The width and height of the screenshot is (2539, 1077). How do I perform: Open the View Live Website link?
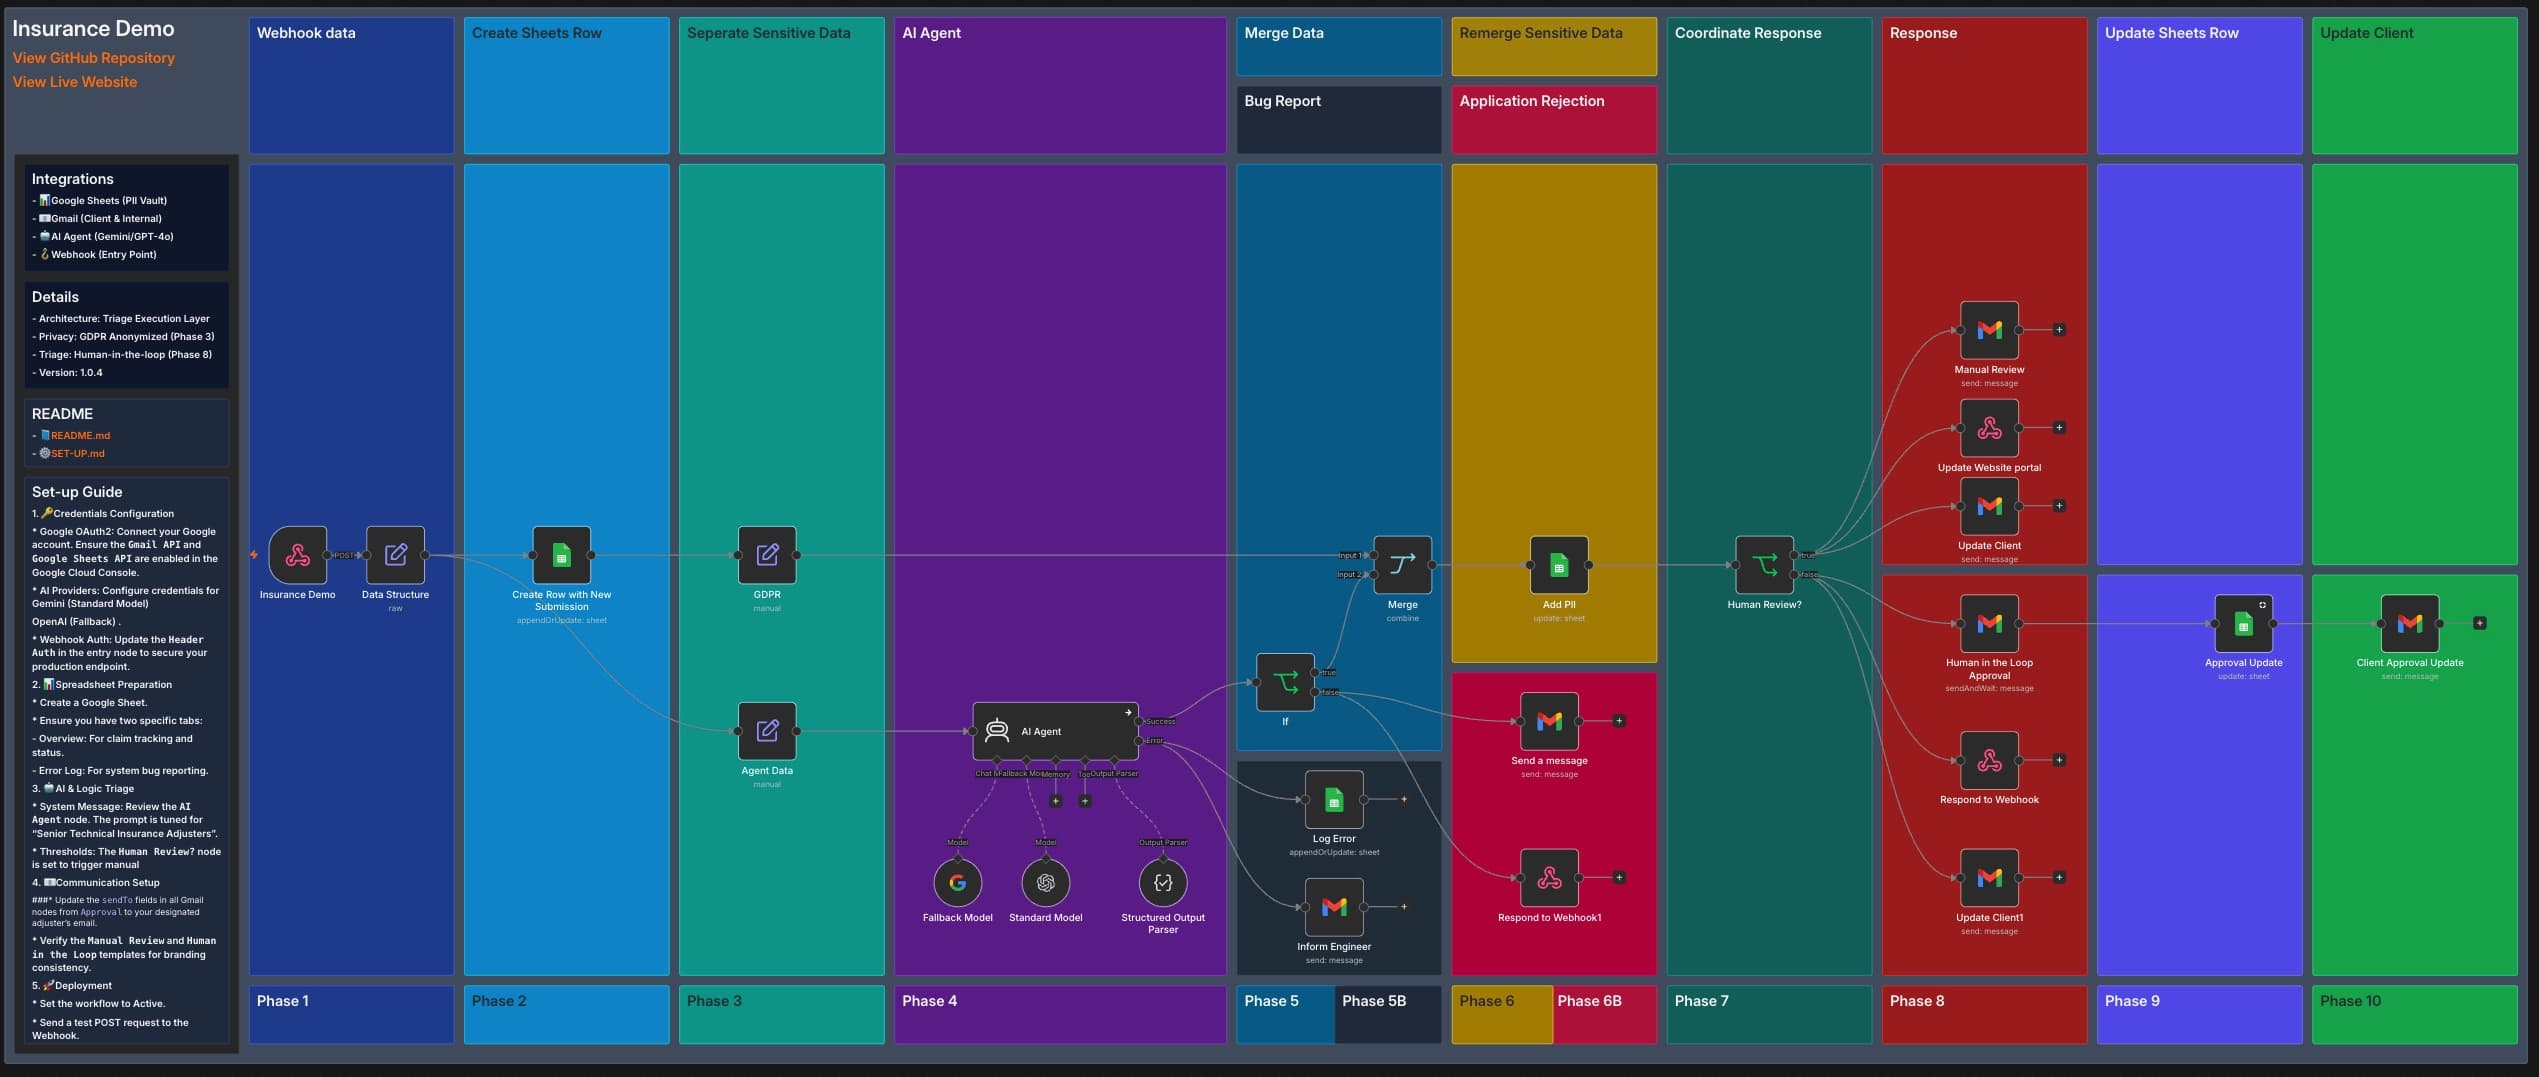point(75,82)
